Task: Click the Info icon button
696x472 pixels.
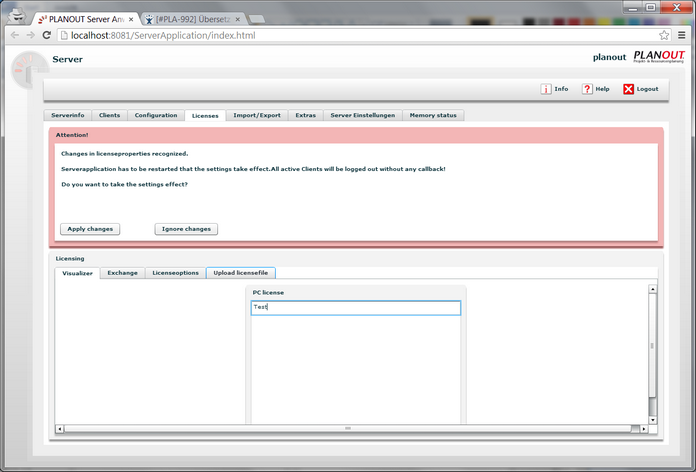Action: pyautogui.click(x=546, y=89)
